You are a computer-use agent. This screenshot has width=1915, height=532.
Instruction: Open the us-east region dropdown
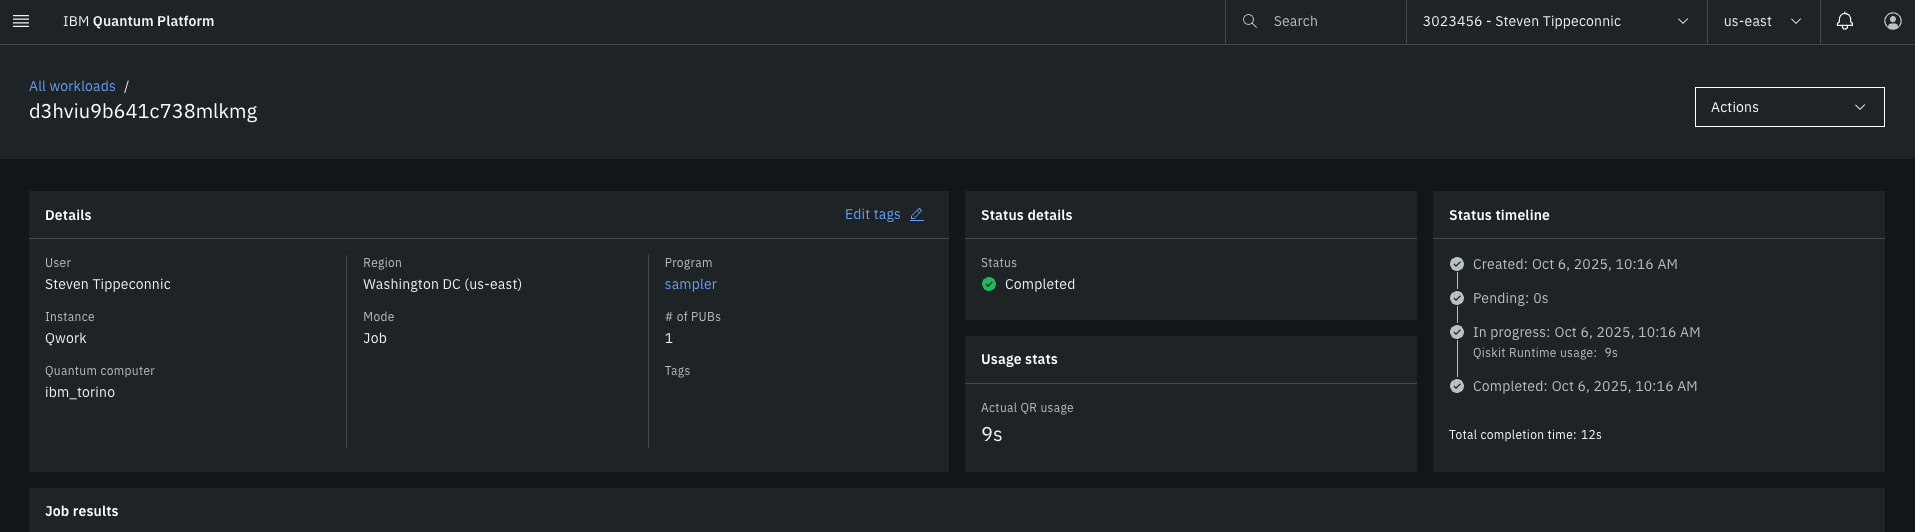pos(1762,21)
